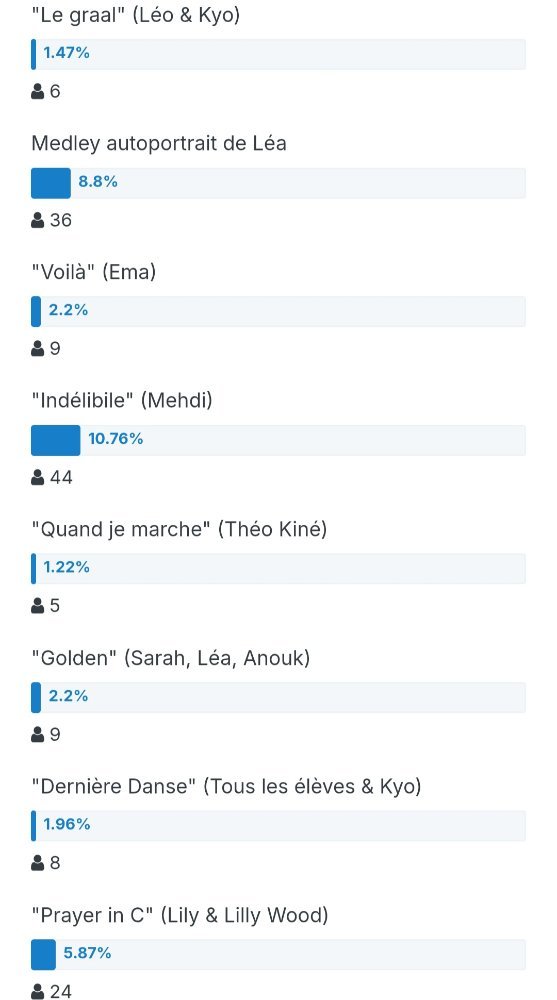Click the 5.87% progress bar
The width and height of the screenshot is (557, 1000).
(278, 954)
